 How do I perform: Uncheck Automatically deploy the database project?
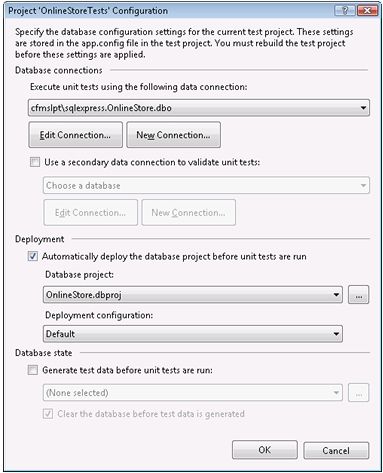click(33, 256)
